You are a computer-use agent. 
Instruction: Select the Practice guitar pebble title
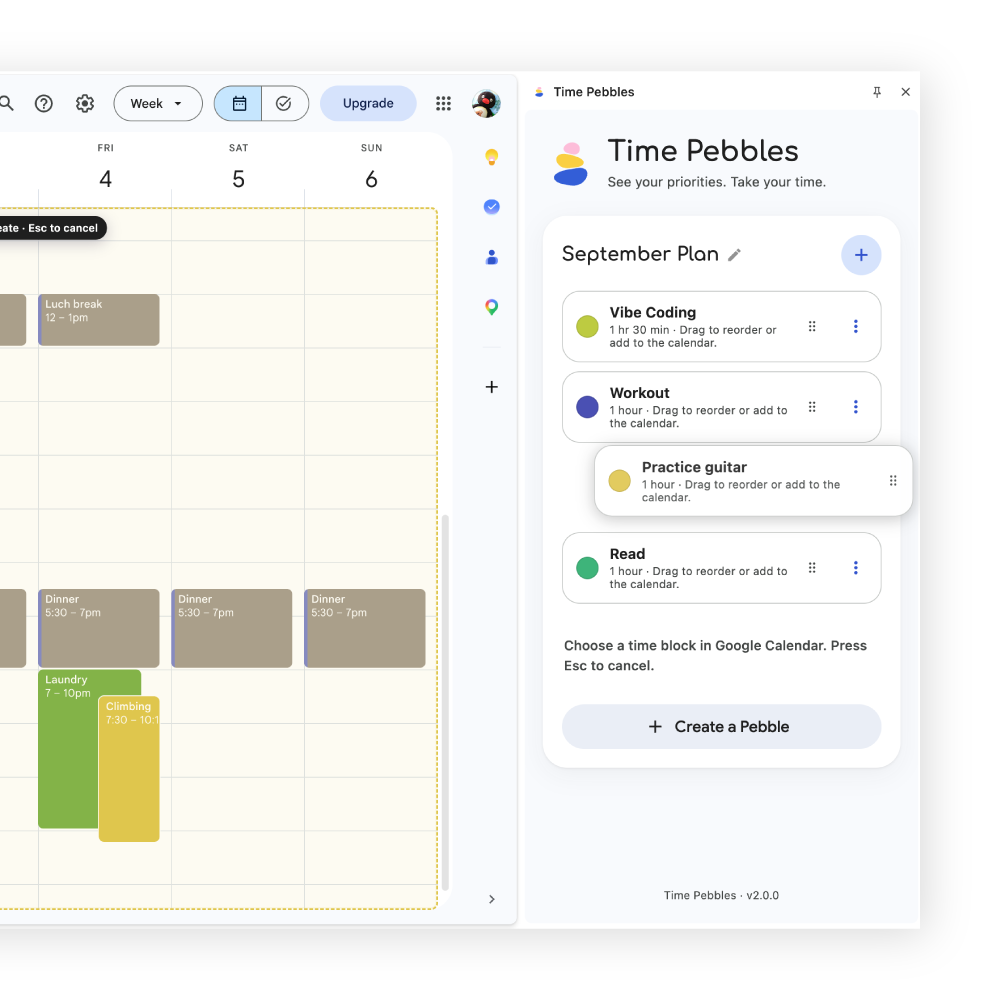pyautogui.click(x=694, y=467)
